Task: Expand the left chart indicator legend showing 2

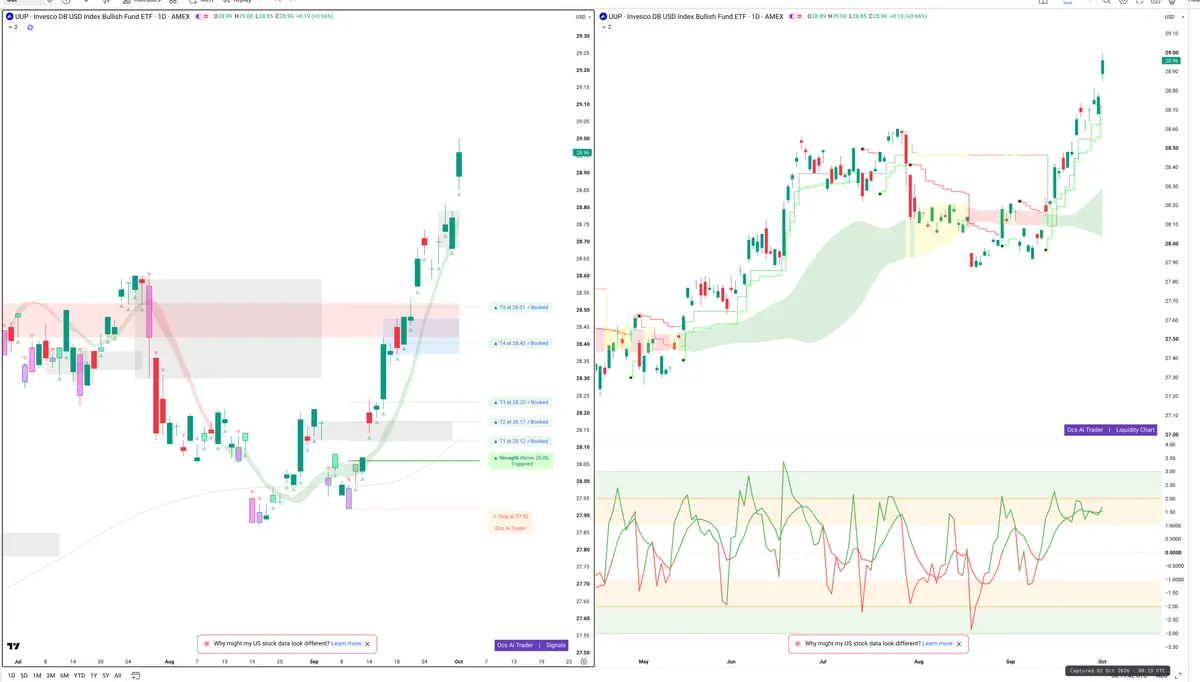Action: 13,27
